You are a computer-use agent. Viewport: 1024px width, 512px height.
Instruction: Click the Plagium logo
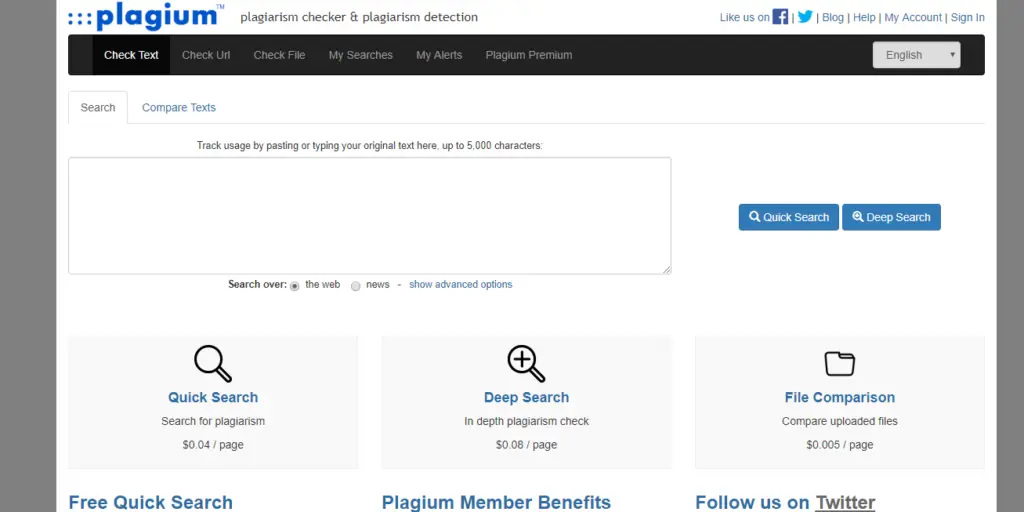coord(146,17)
